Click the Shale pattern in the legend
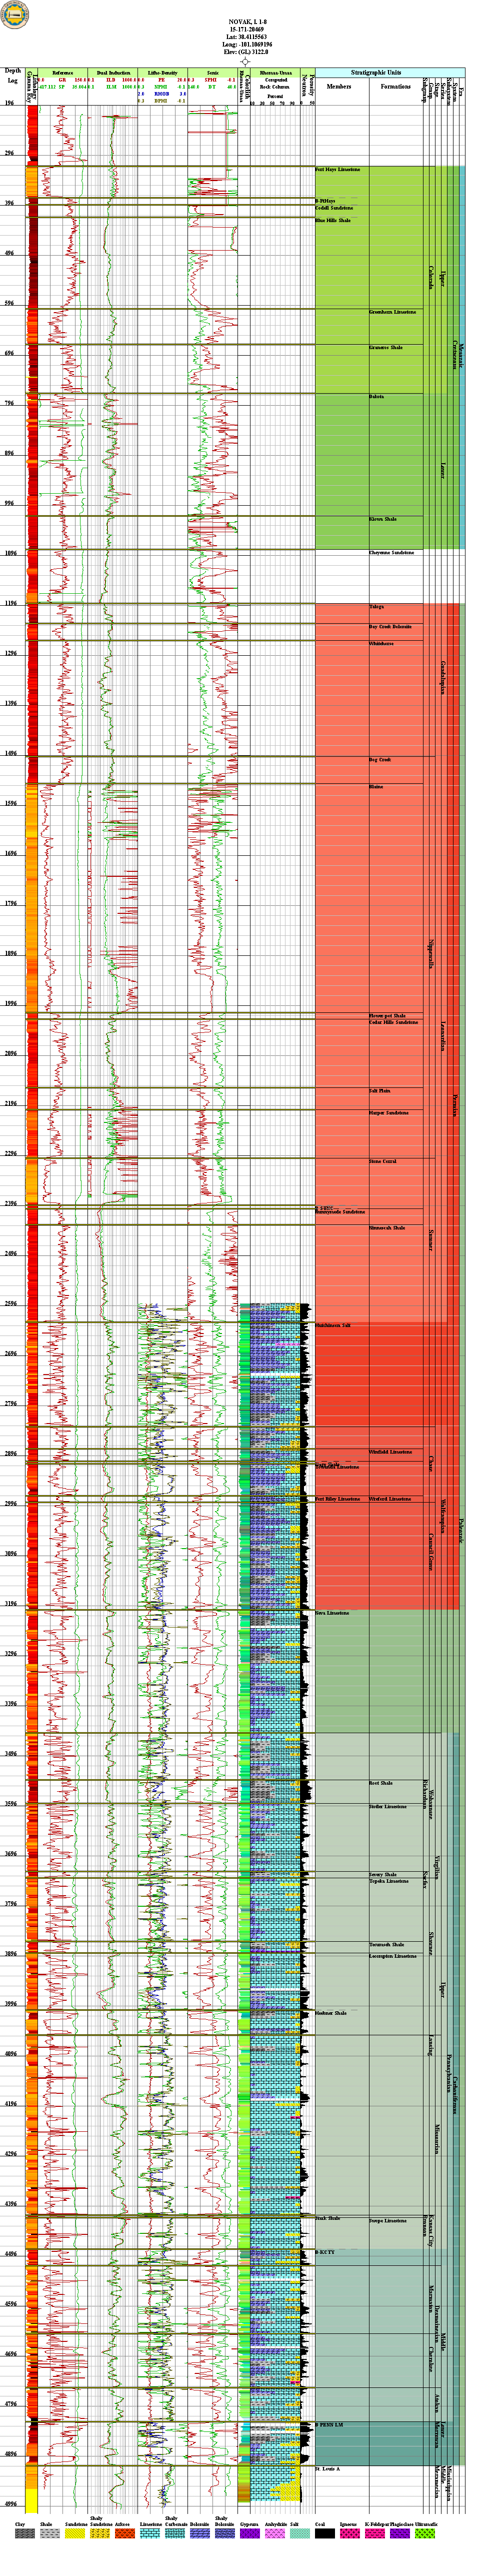Screen dimensions: 490x2576 click(x=50, y=2534)
